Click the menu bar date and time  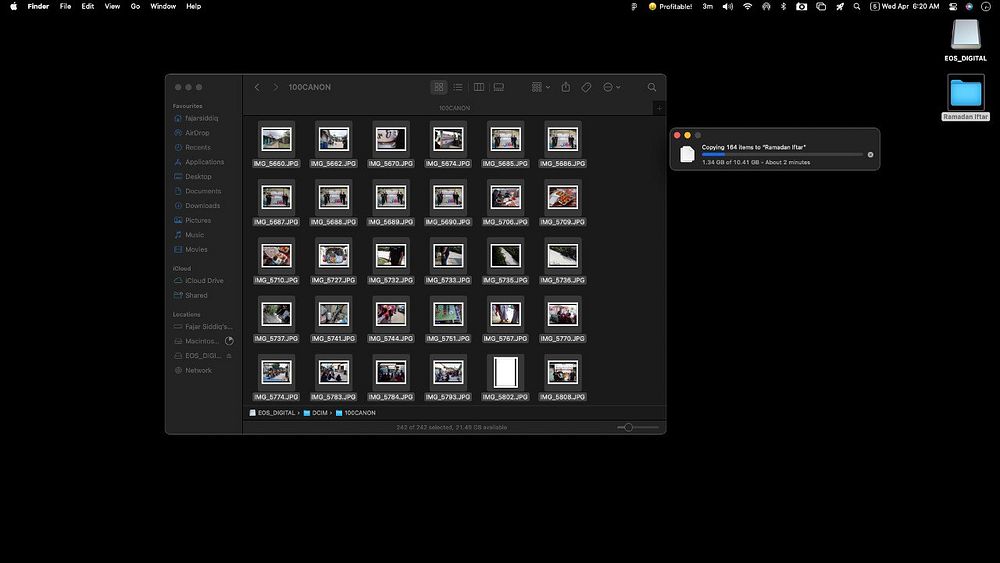click(x=910, y=6)
